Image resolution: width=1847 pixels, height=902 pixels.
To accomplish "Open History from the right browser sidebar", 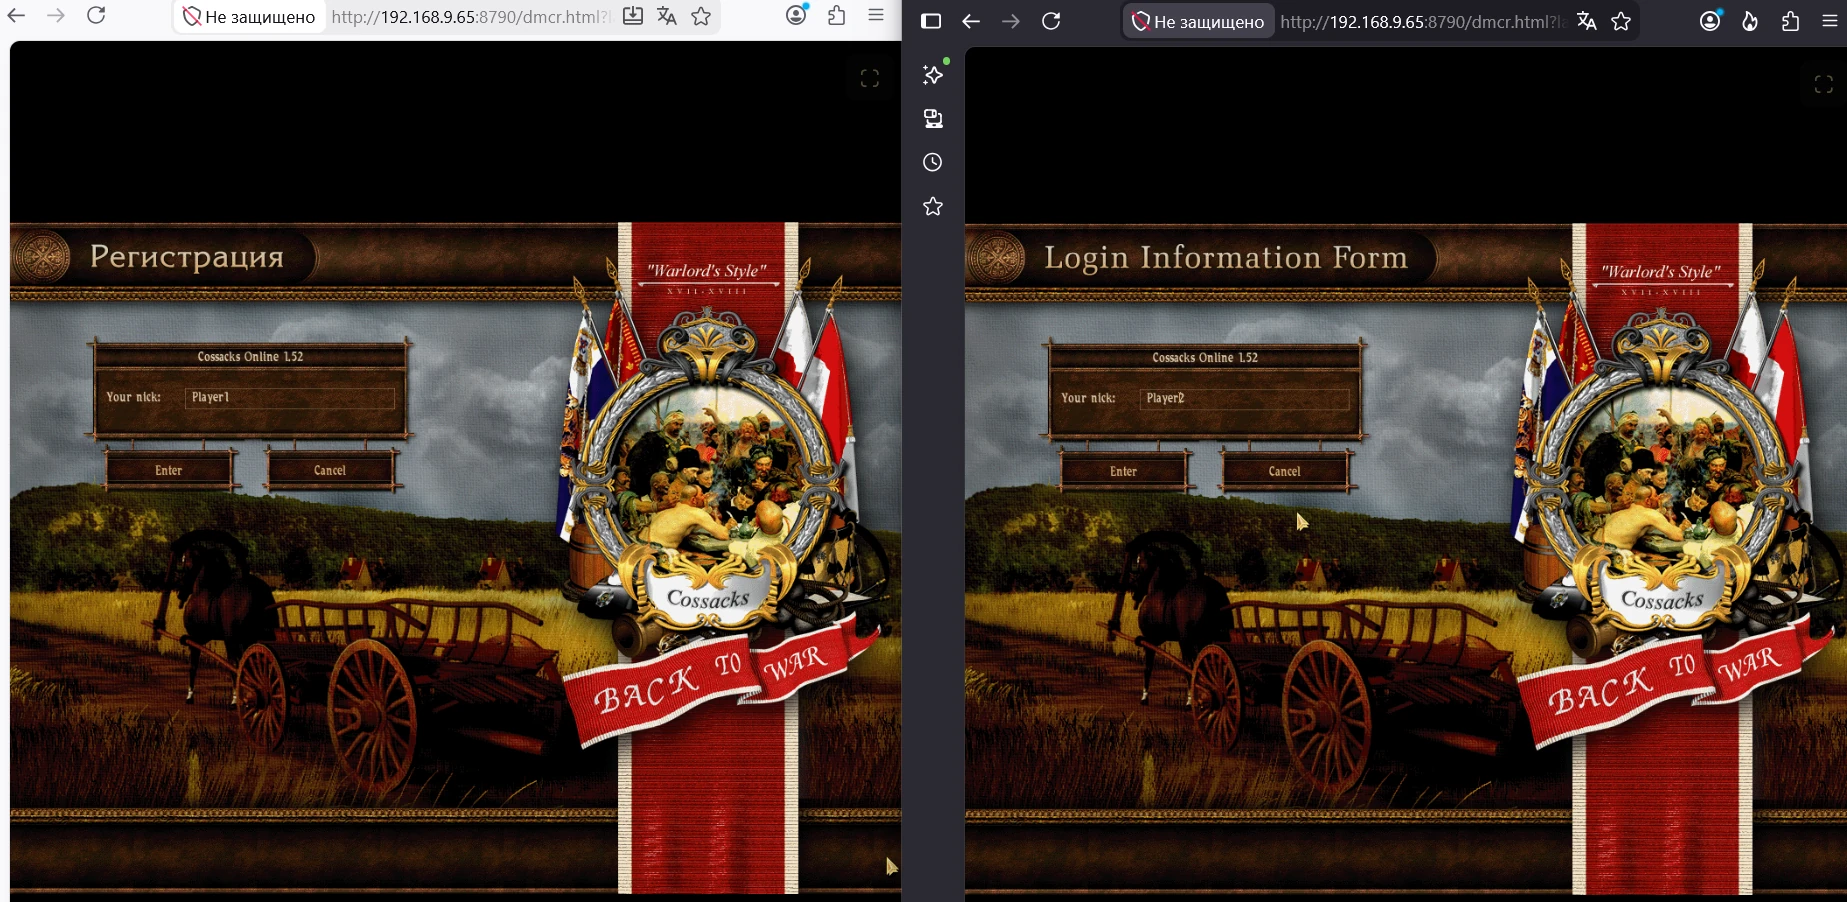I will click(x=933, y=162).
